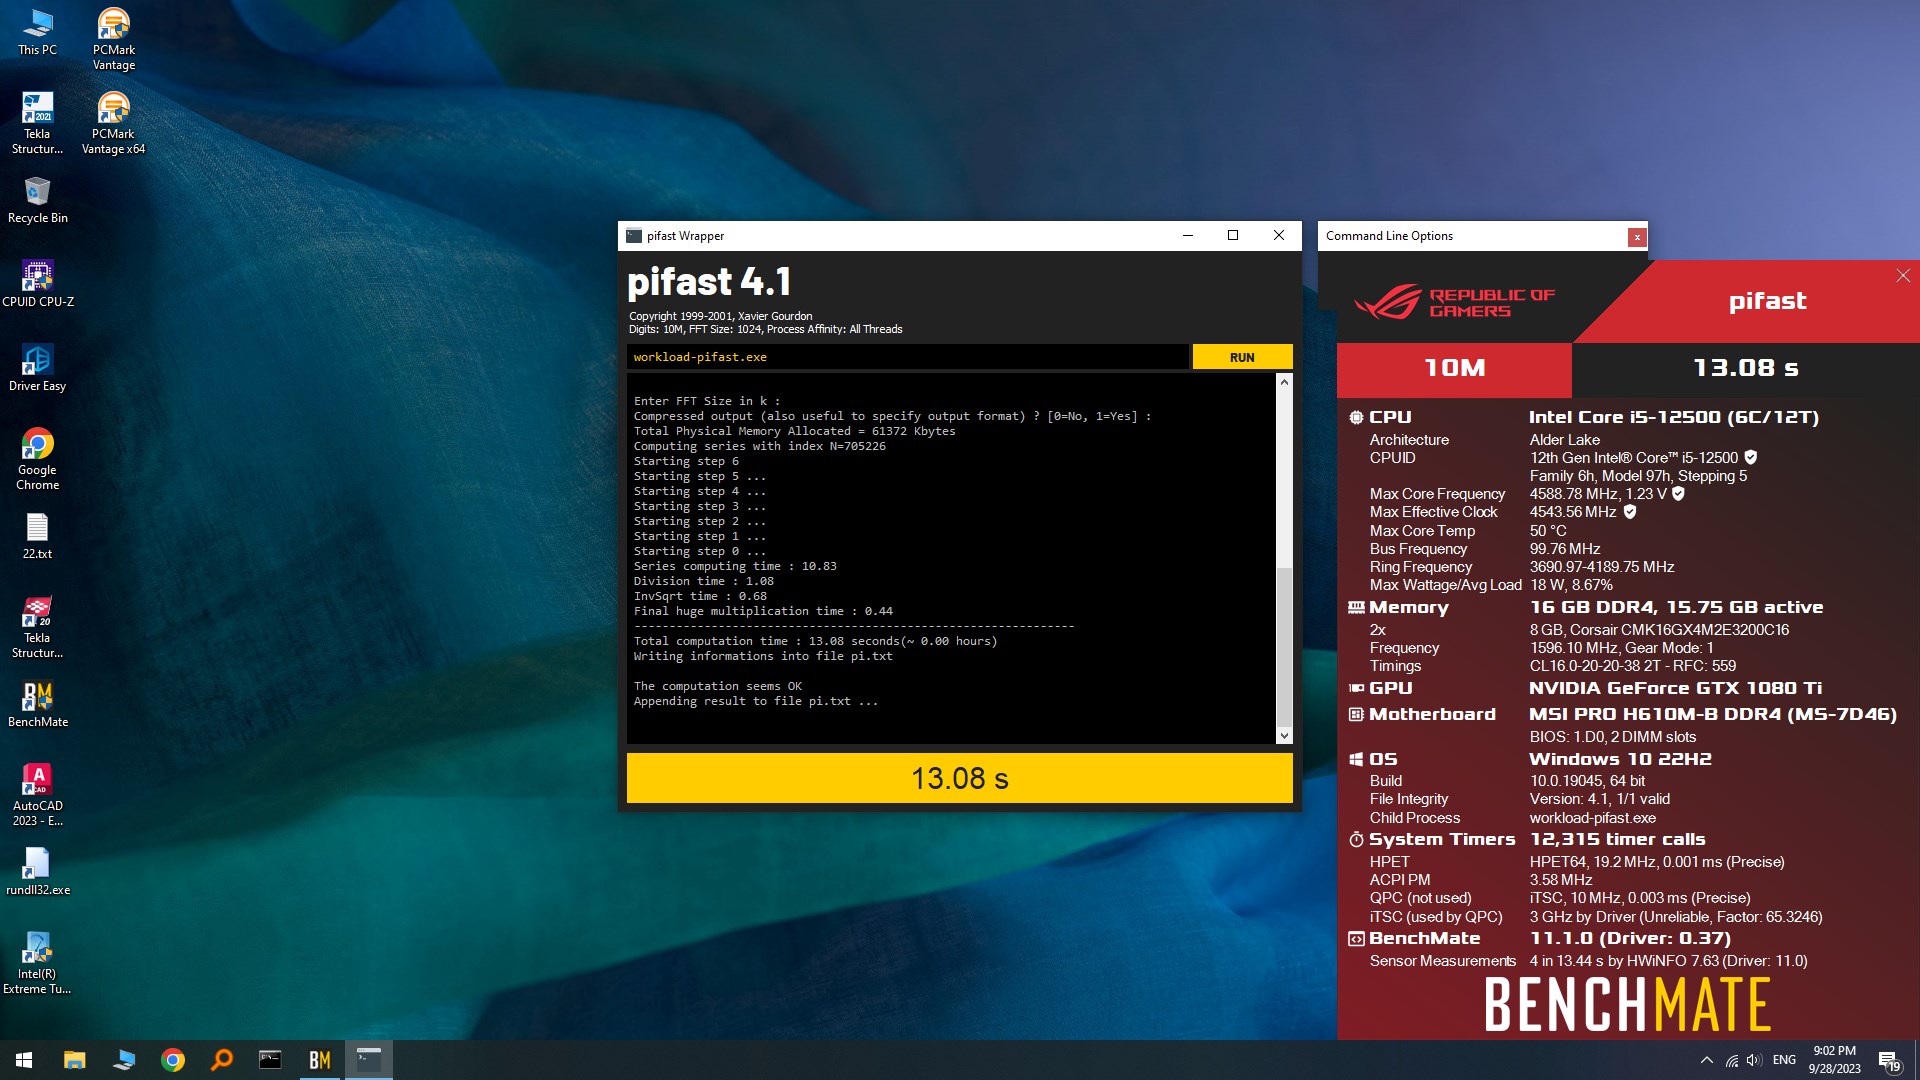Open volume control tray icon

1754,1060
